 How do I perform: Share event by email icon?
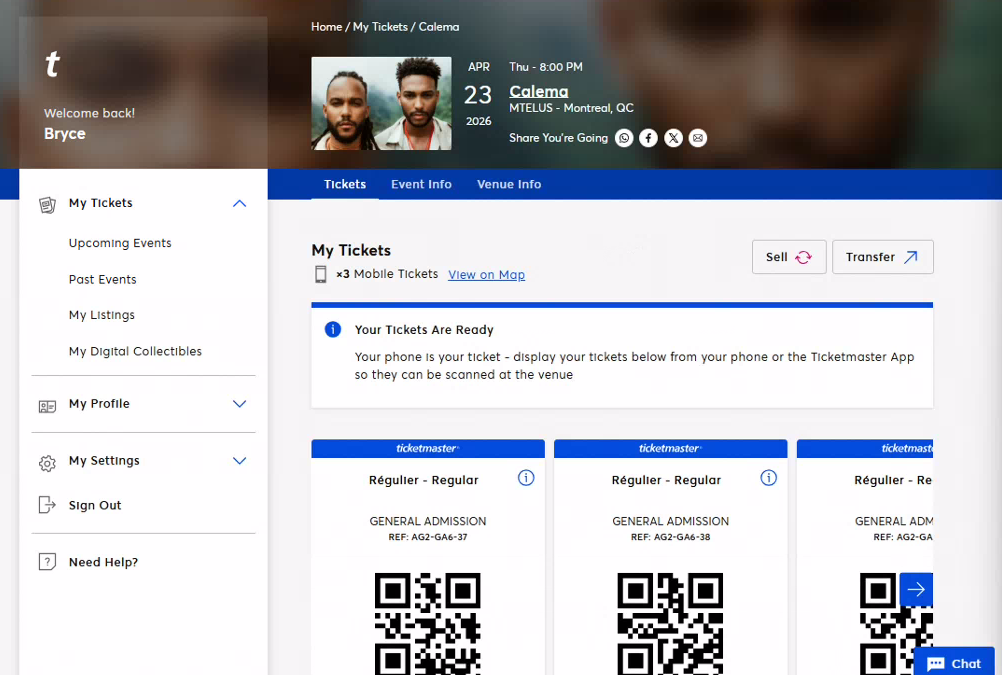coord(698,138)
